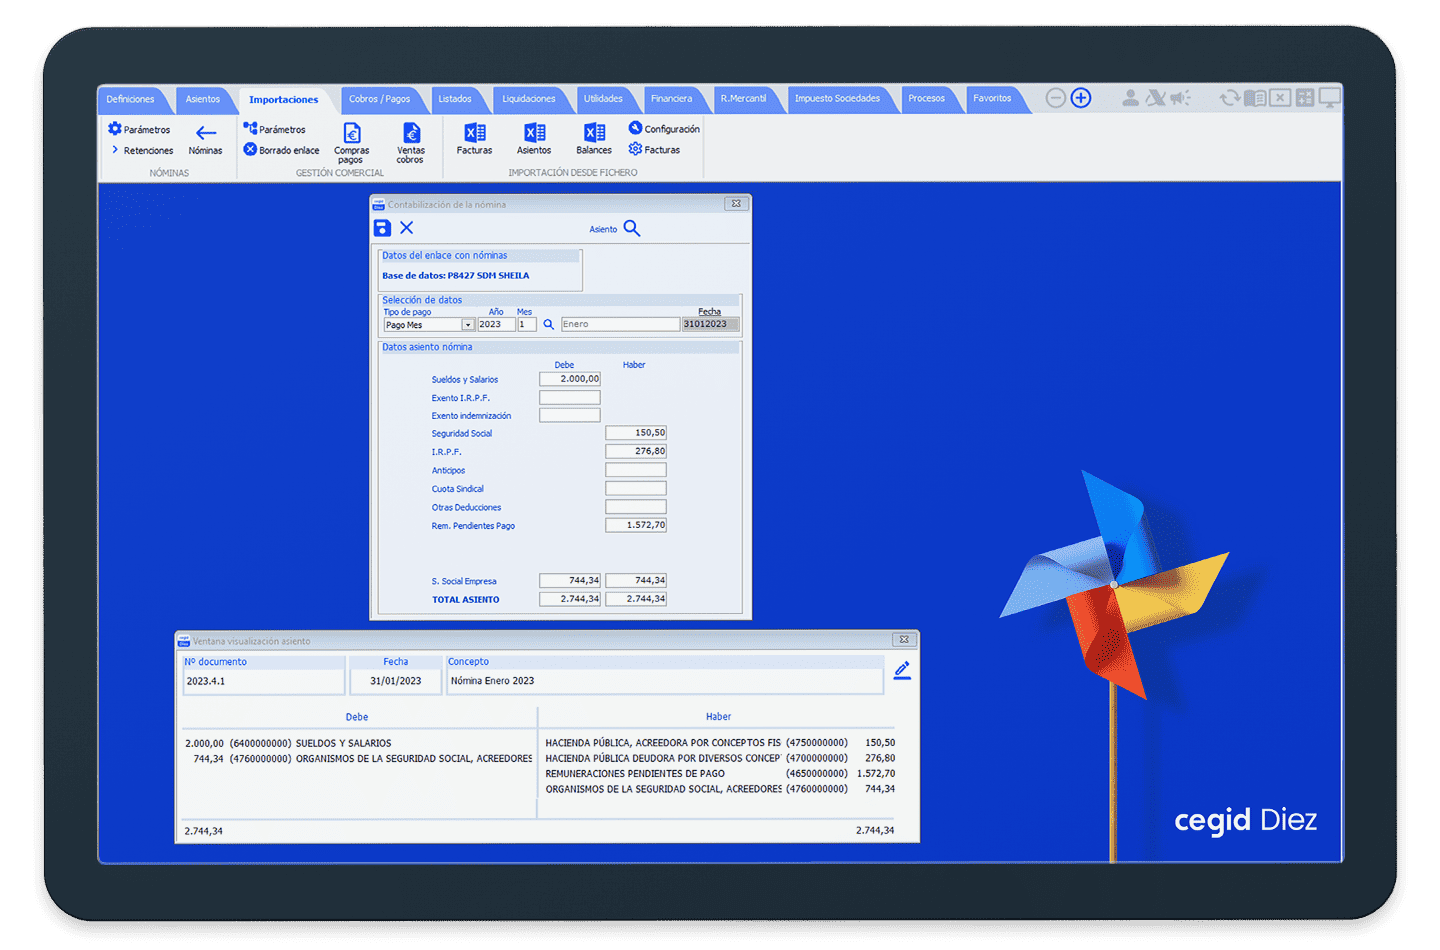Click the month lookup magnifier icon
The image size is (1440, 950).
[548, 325]
